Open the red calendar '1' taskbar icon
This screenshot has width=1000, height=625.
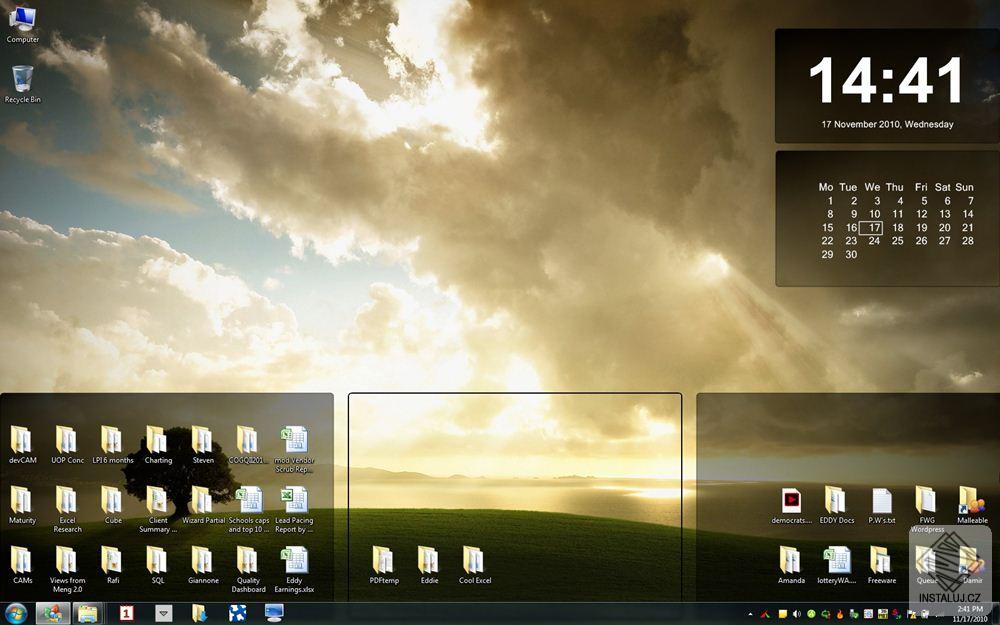point(126,614)
